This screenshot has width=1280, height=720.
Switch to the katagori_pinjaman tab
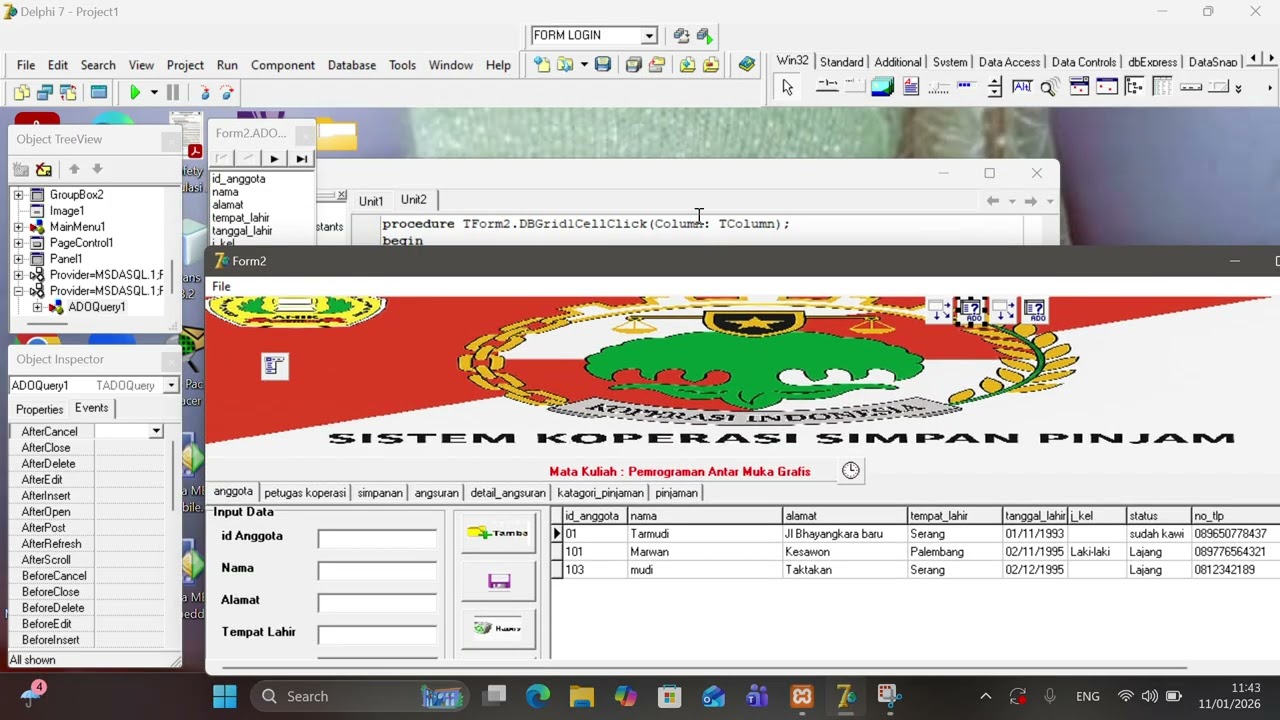[x=601, y=493]
